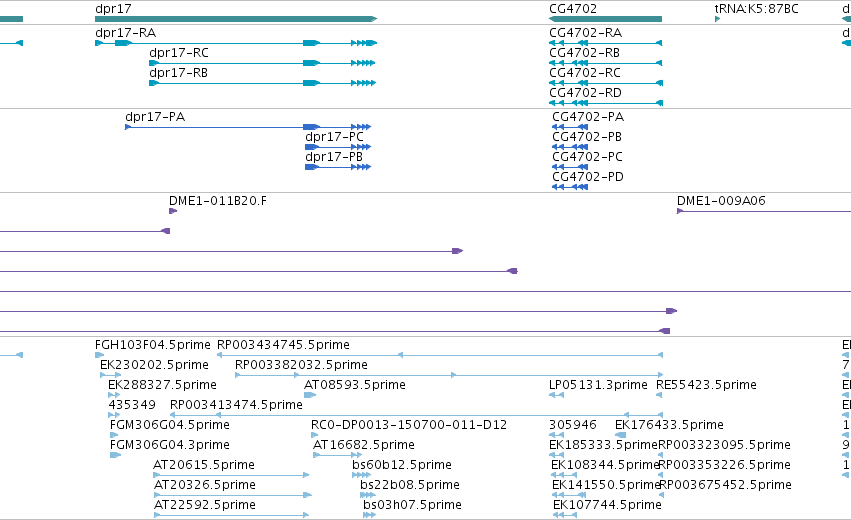Click the RP003675452.5prime EST label
This screenshot has height=520, width=851.
pyautogui.click(x=726, y=485)
